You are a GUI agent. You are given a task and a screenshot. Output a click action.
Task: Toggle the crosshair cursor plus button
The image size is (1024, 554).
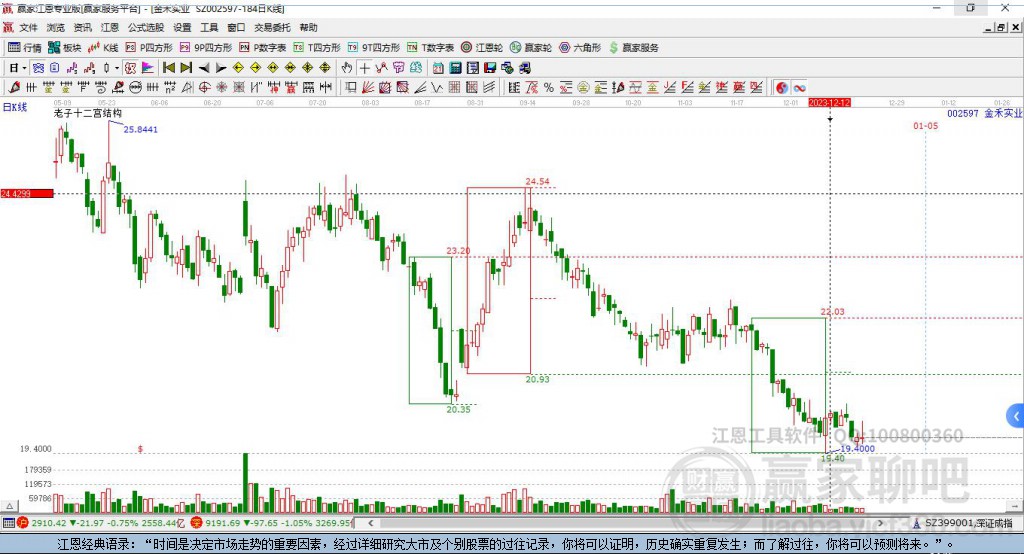(x=364, y=67)
